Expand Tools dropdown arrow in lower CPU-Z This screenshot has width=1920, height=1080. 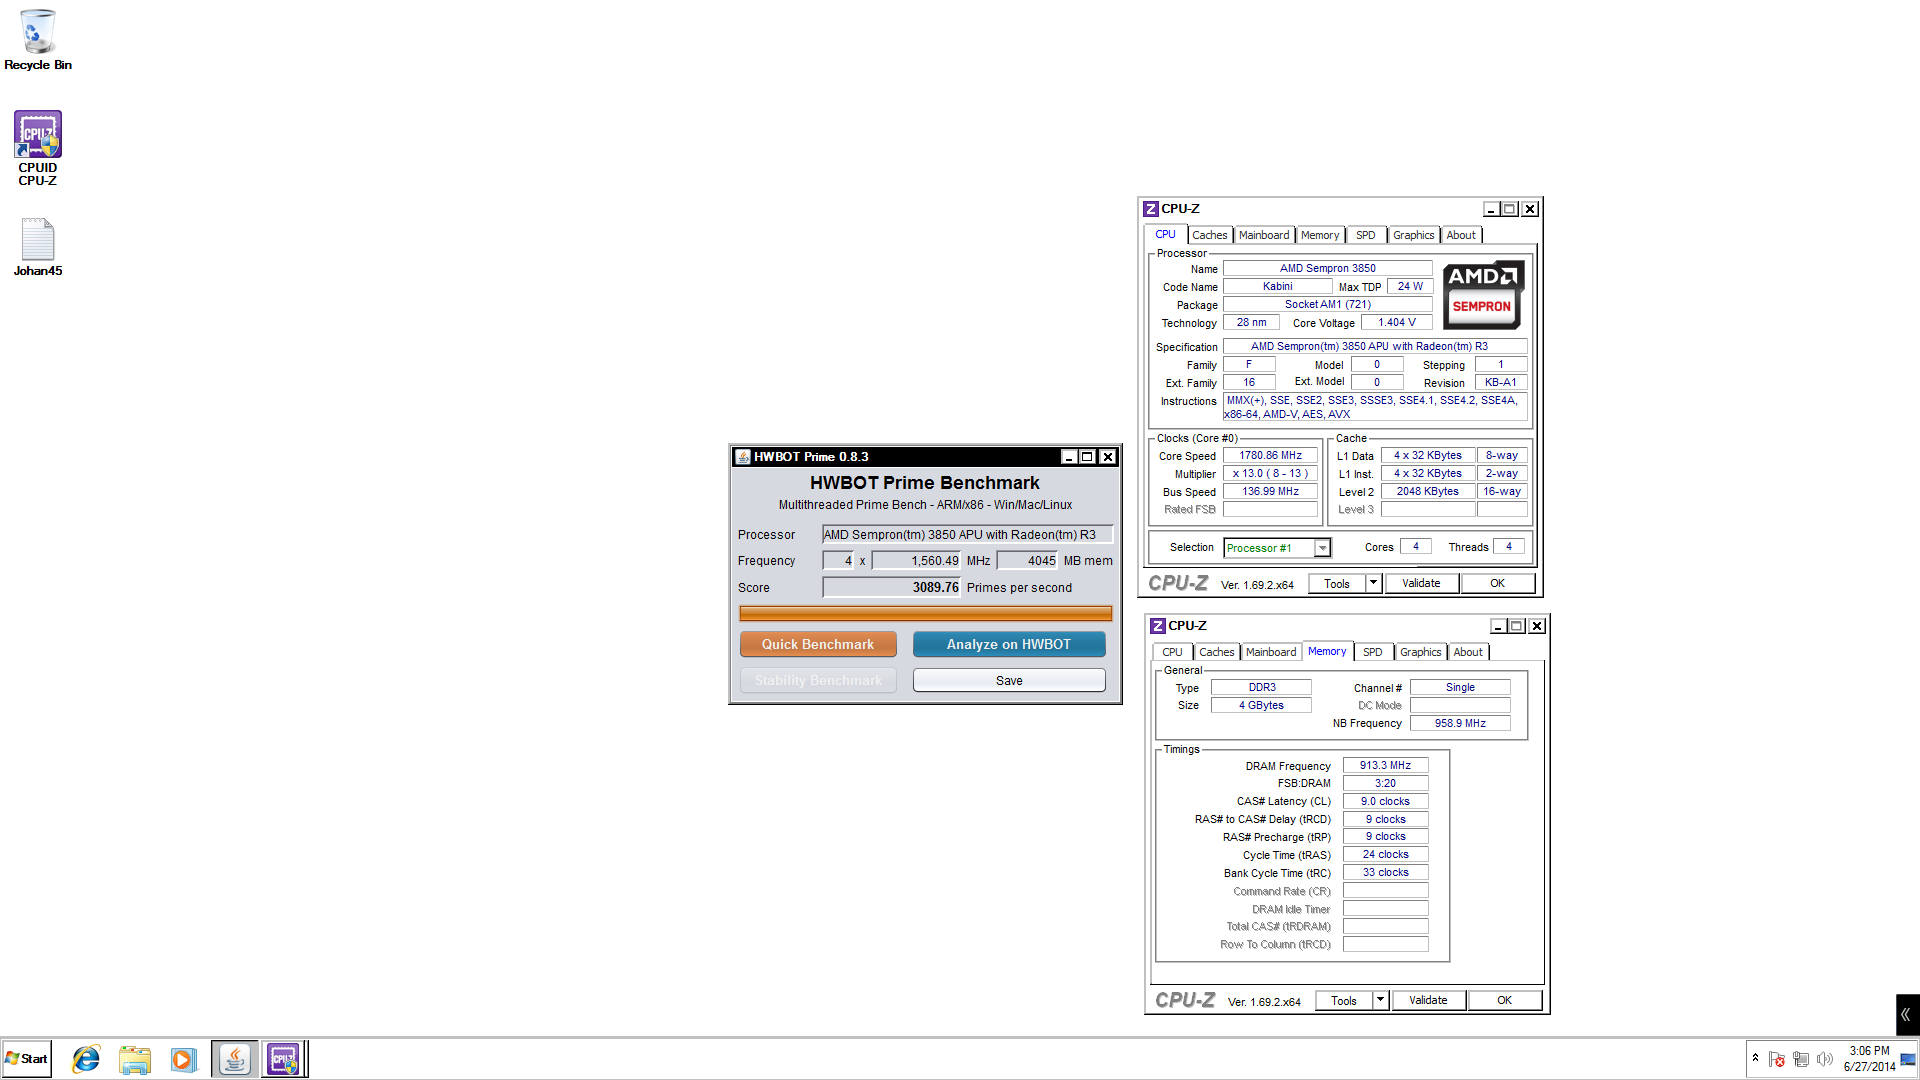tap(1381, 1001)
